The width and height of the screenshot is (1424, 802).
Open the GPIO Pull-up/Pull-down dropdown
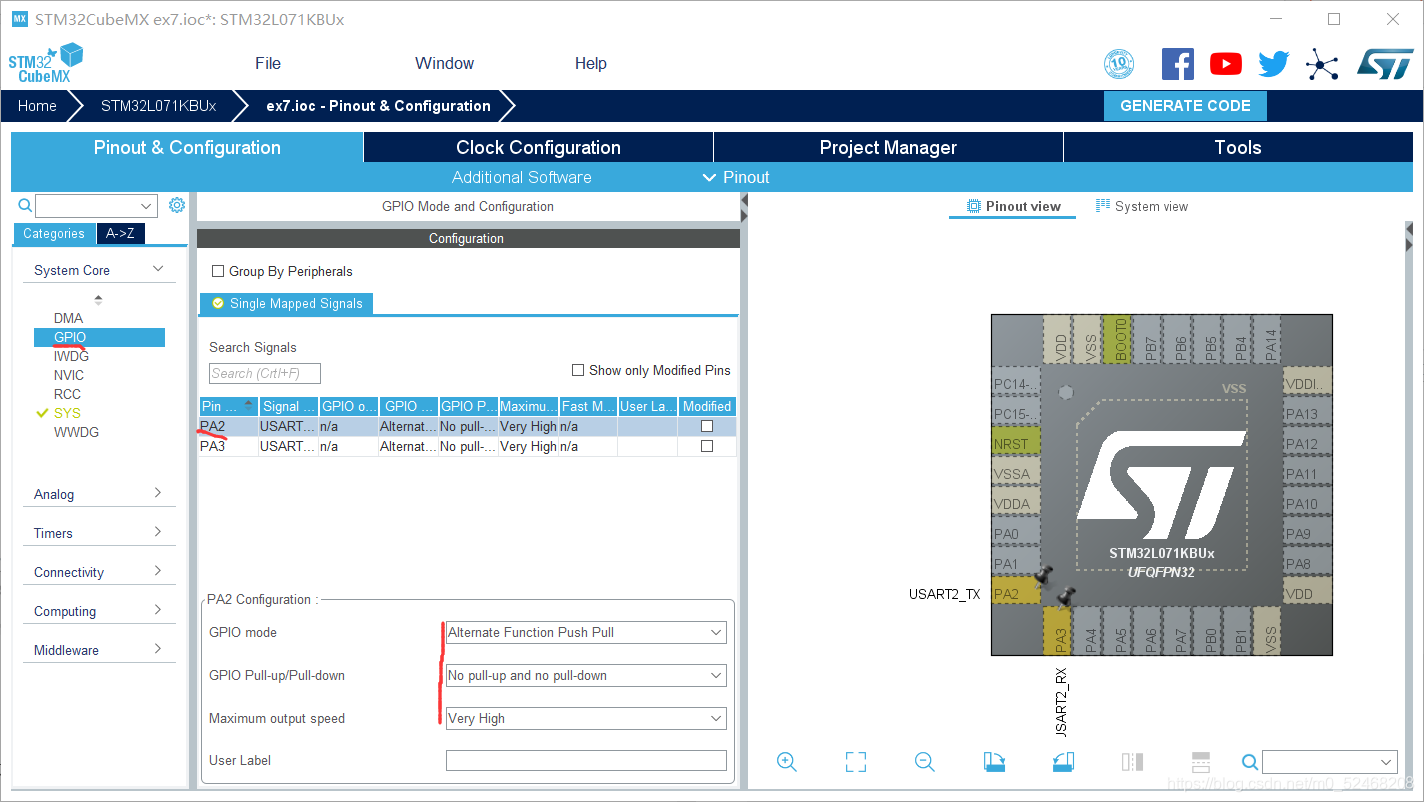(586, 675)
